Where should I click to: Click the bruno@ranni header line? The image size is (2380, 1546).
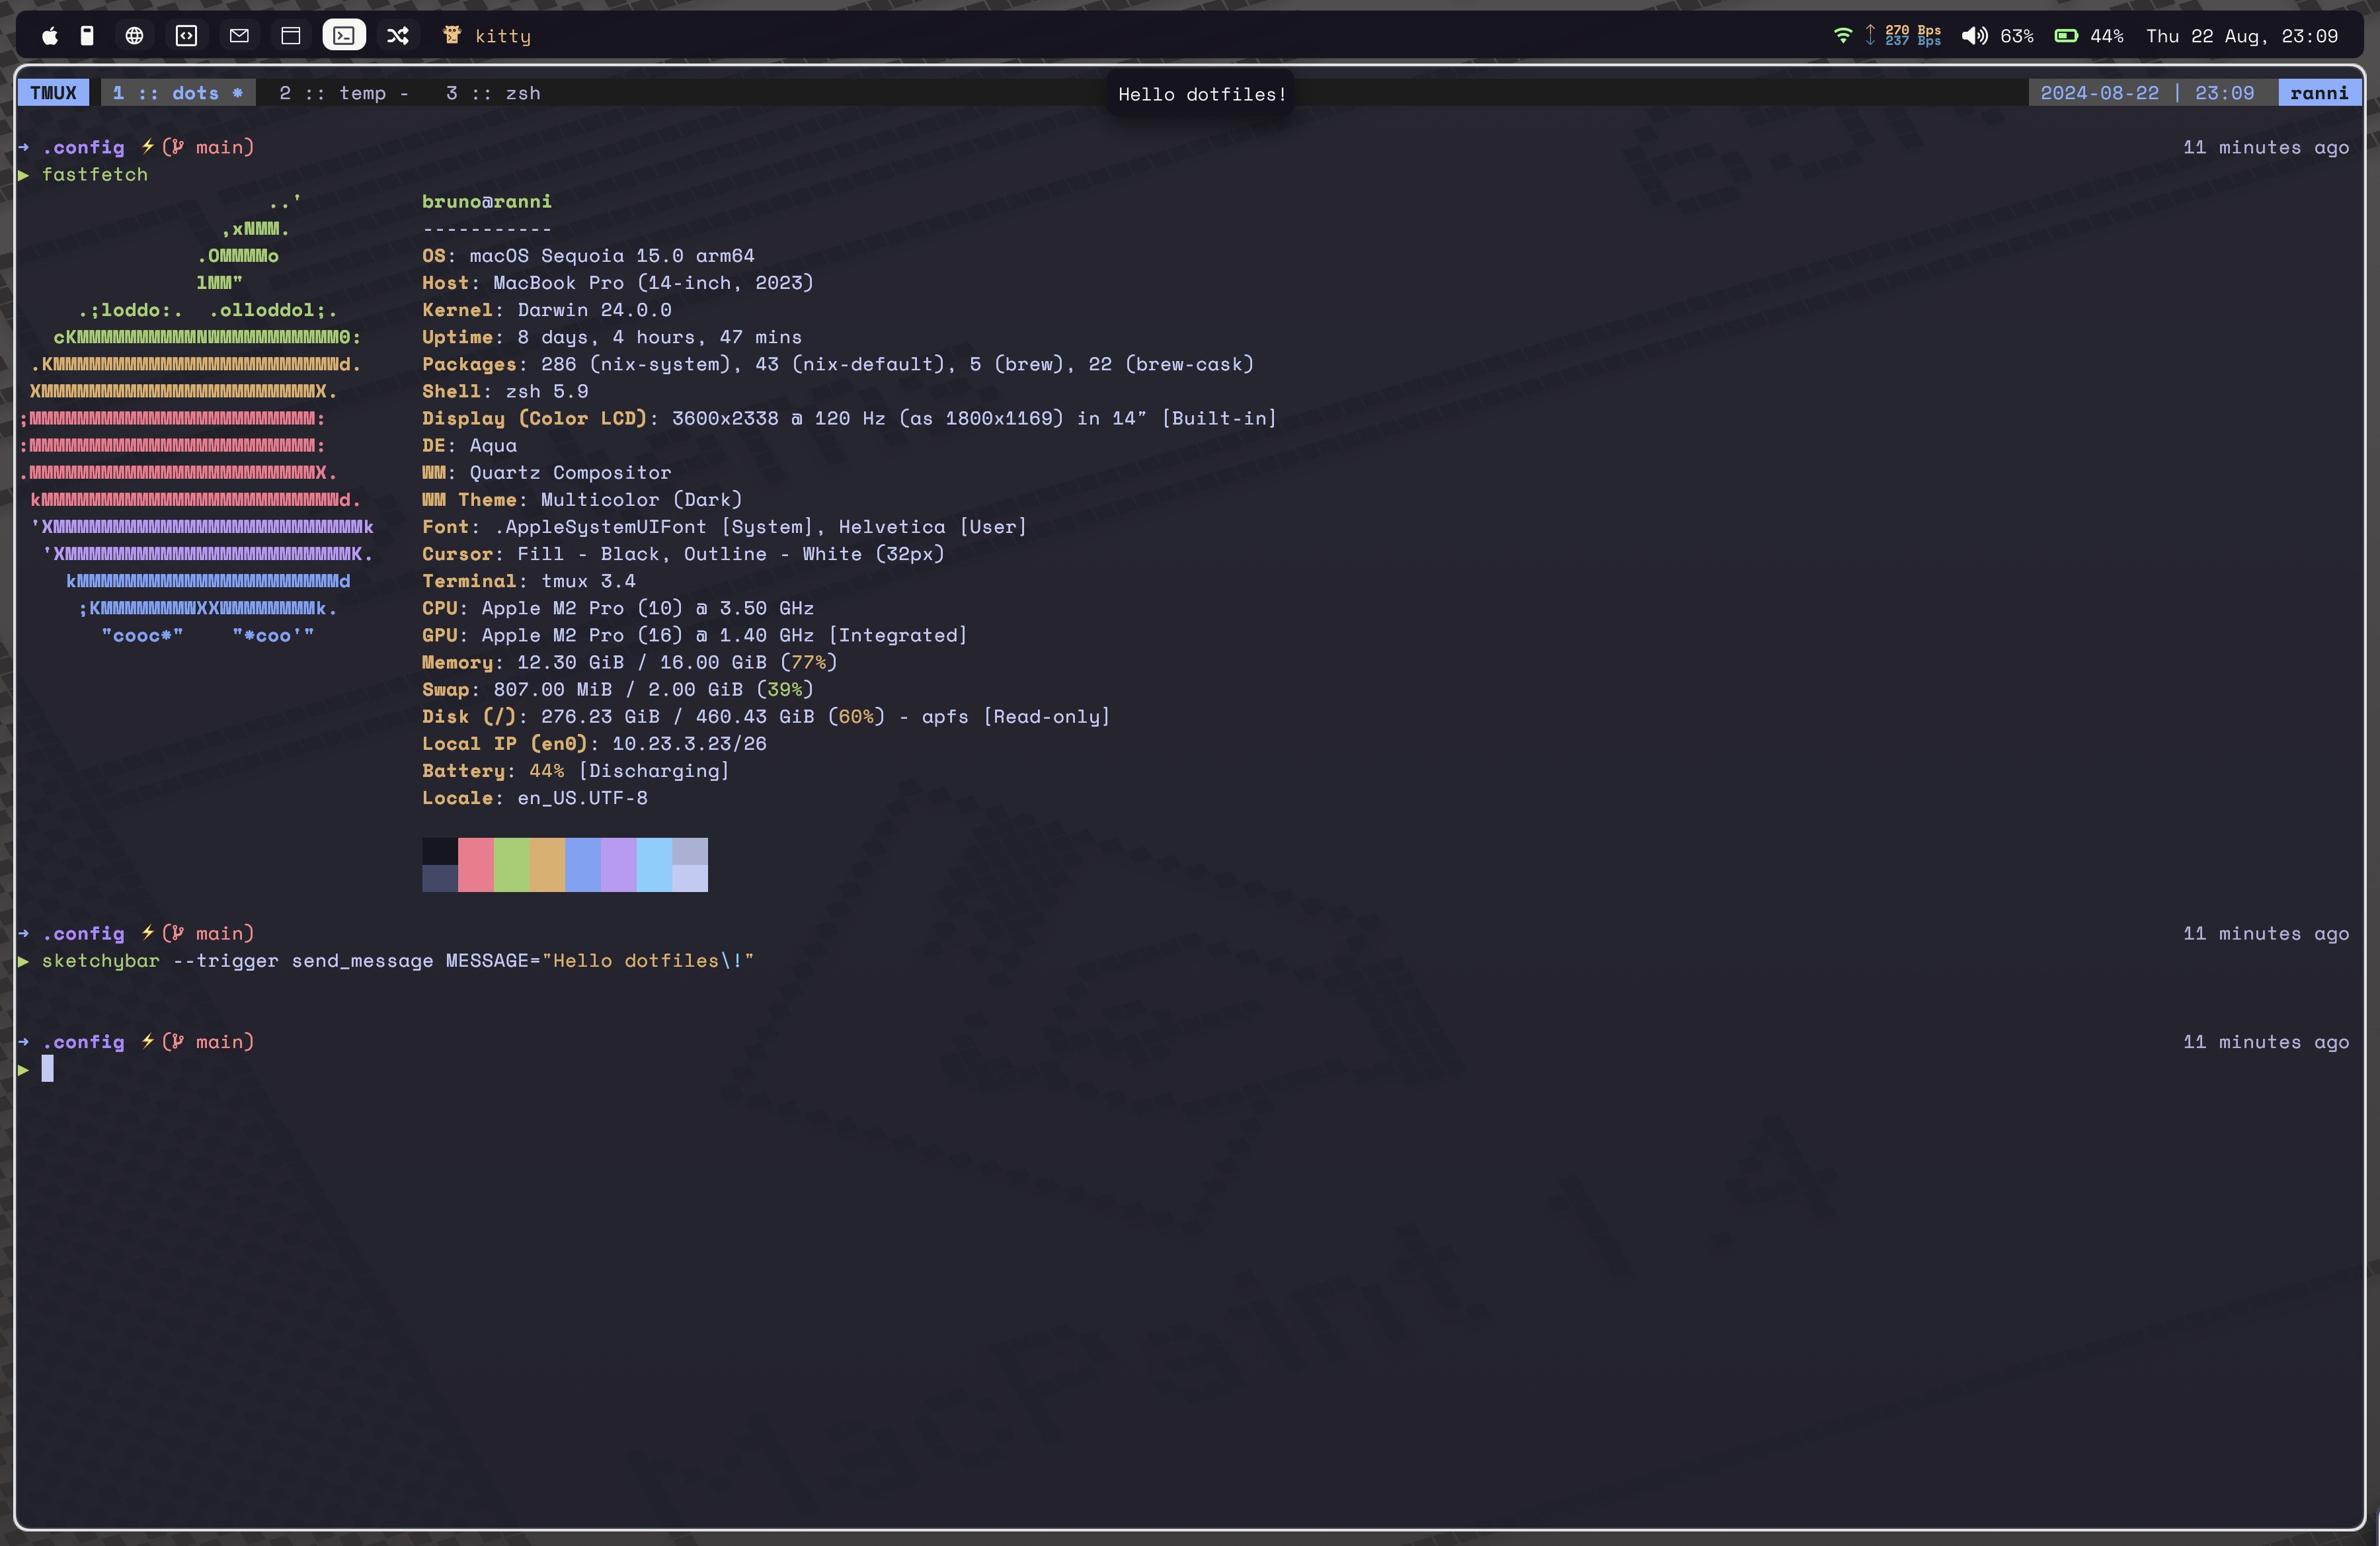(487, 201)
